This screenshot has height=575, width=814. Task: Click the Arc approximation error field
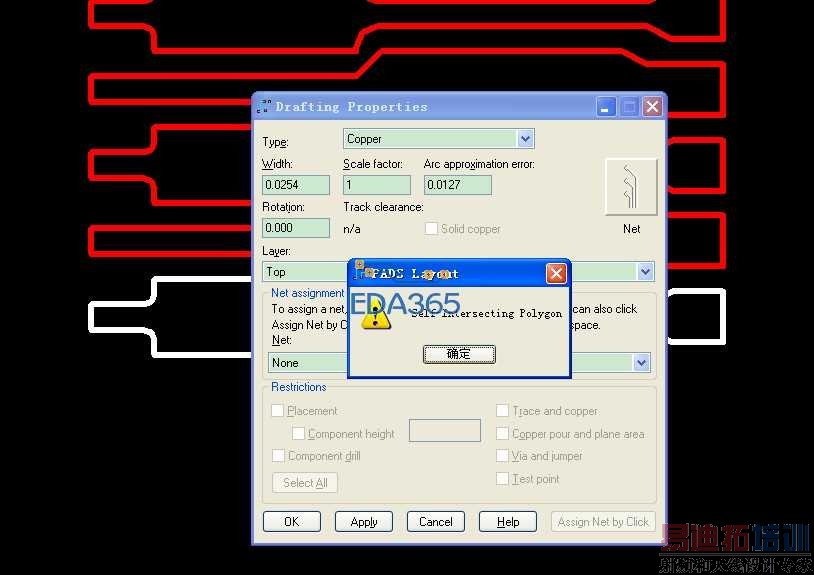[458, 185]
